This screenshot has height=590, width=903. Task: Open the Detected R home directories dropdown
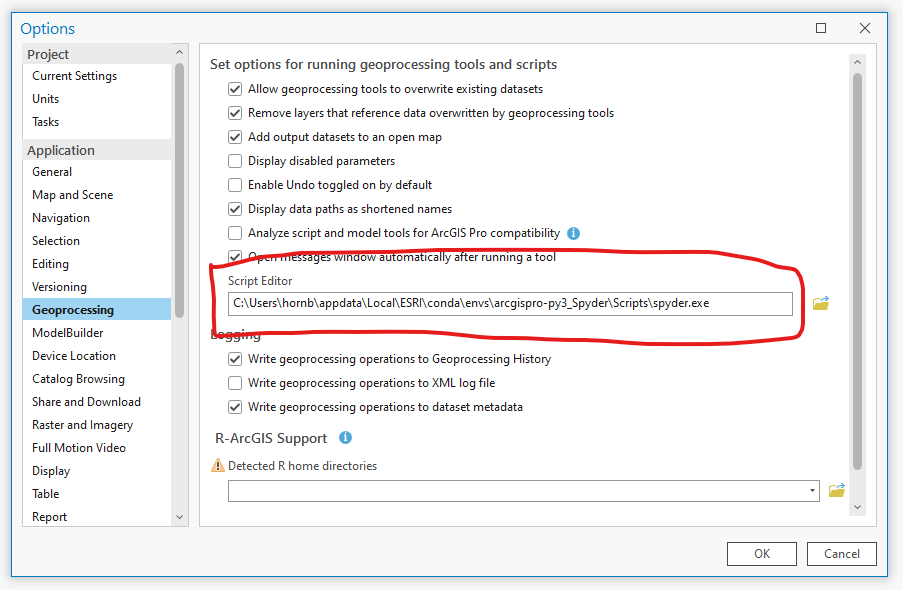coord(811,491)
